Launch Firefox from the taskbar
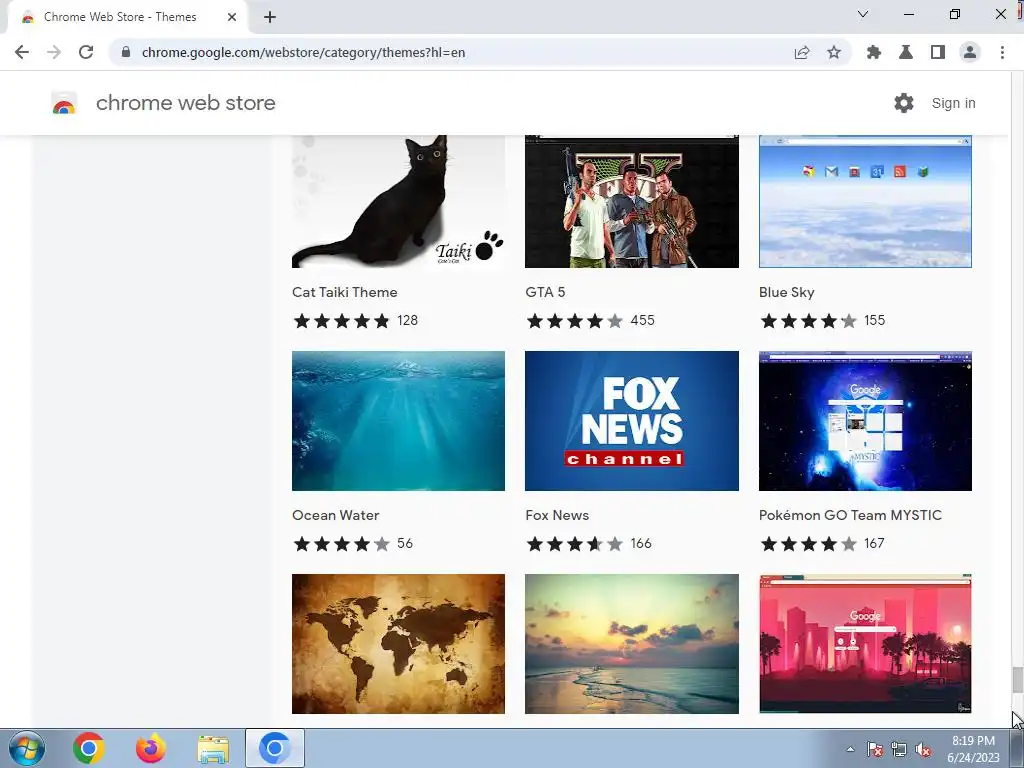The width and height of the screenshot is (1024, 768). 151,748
